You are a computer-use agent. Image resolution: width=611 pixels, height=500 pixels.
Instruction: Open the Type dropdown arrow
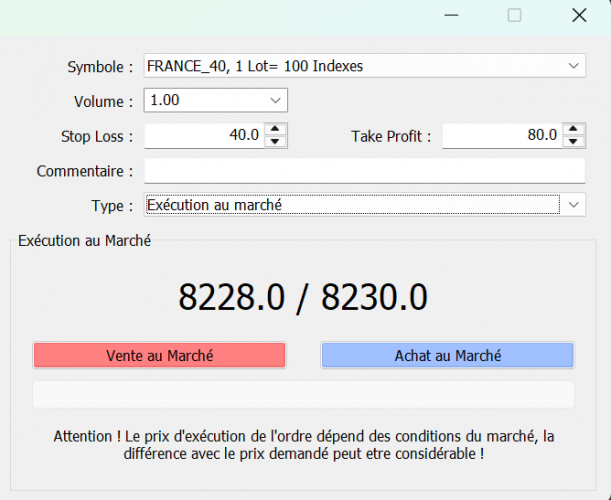coord(573,205)
